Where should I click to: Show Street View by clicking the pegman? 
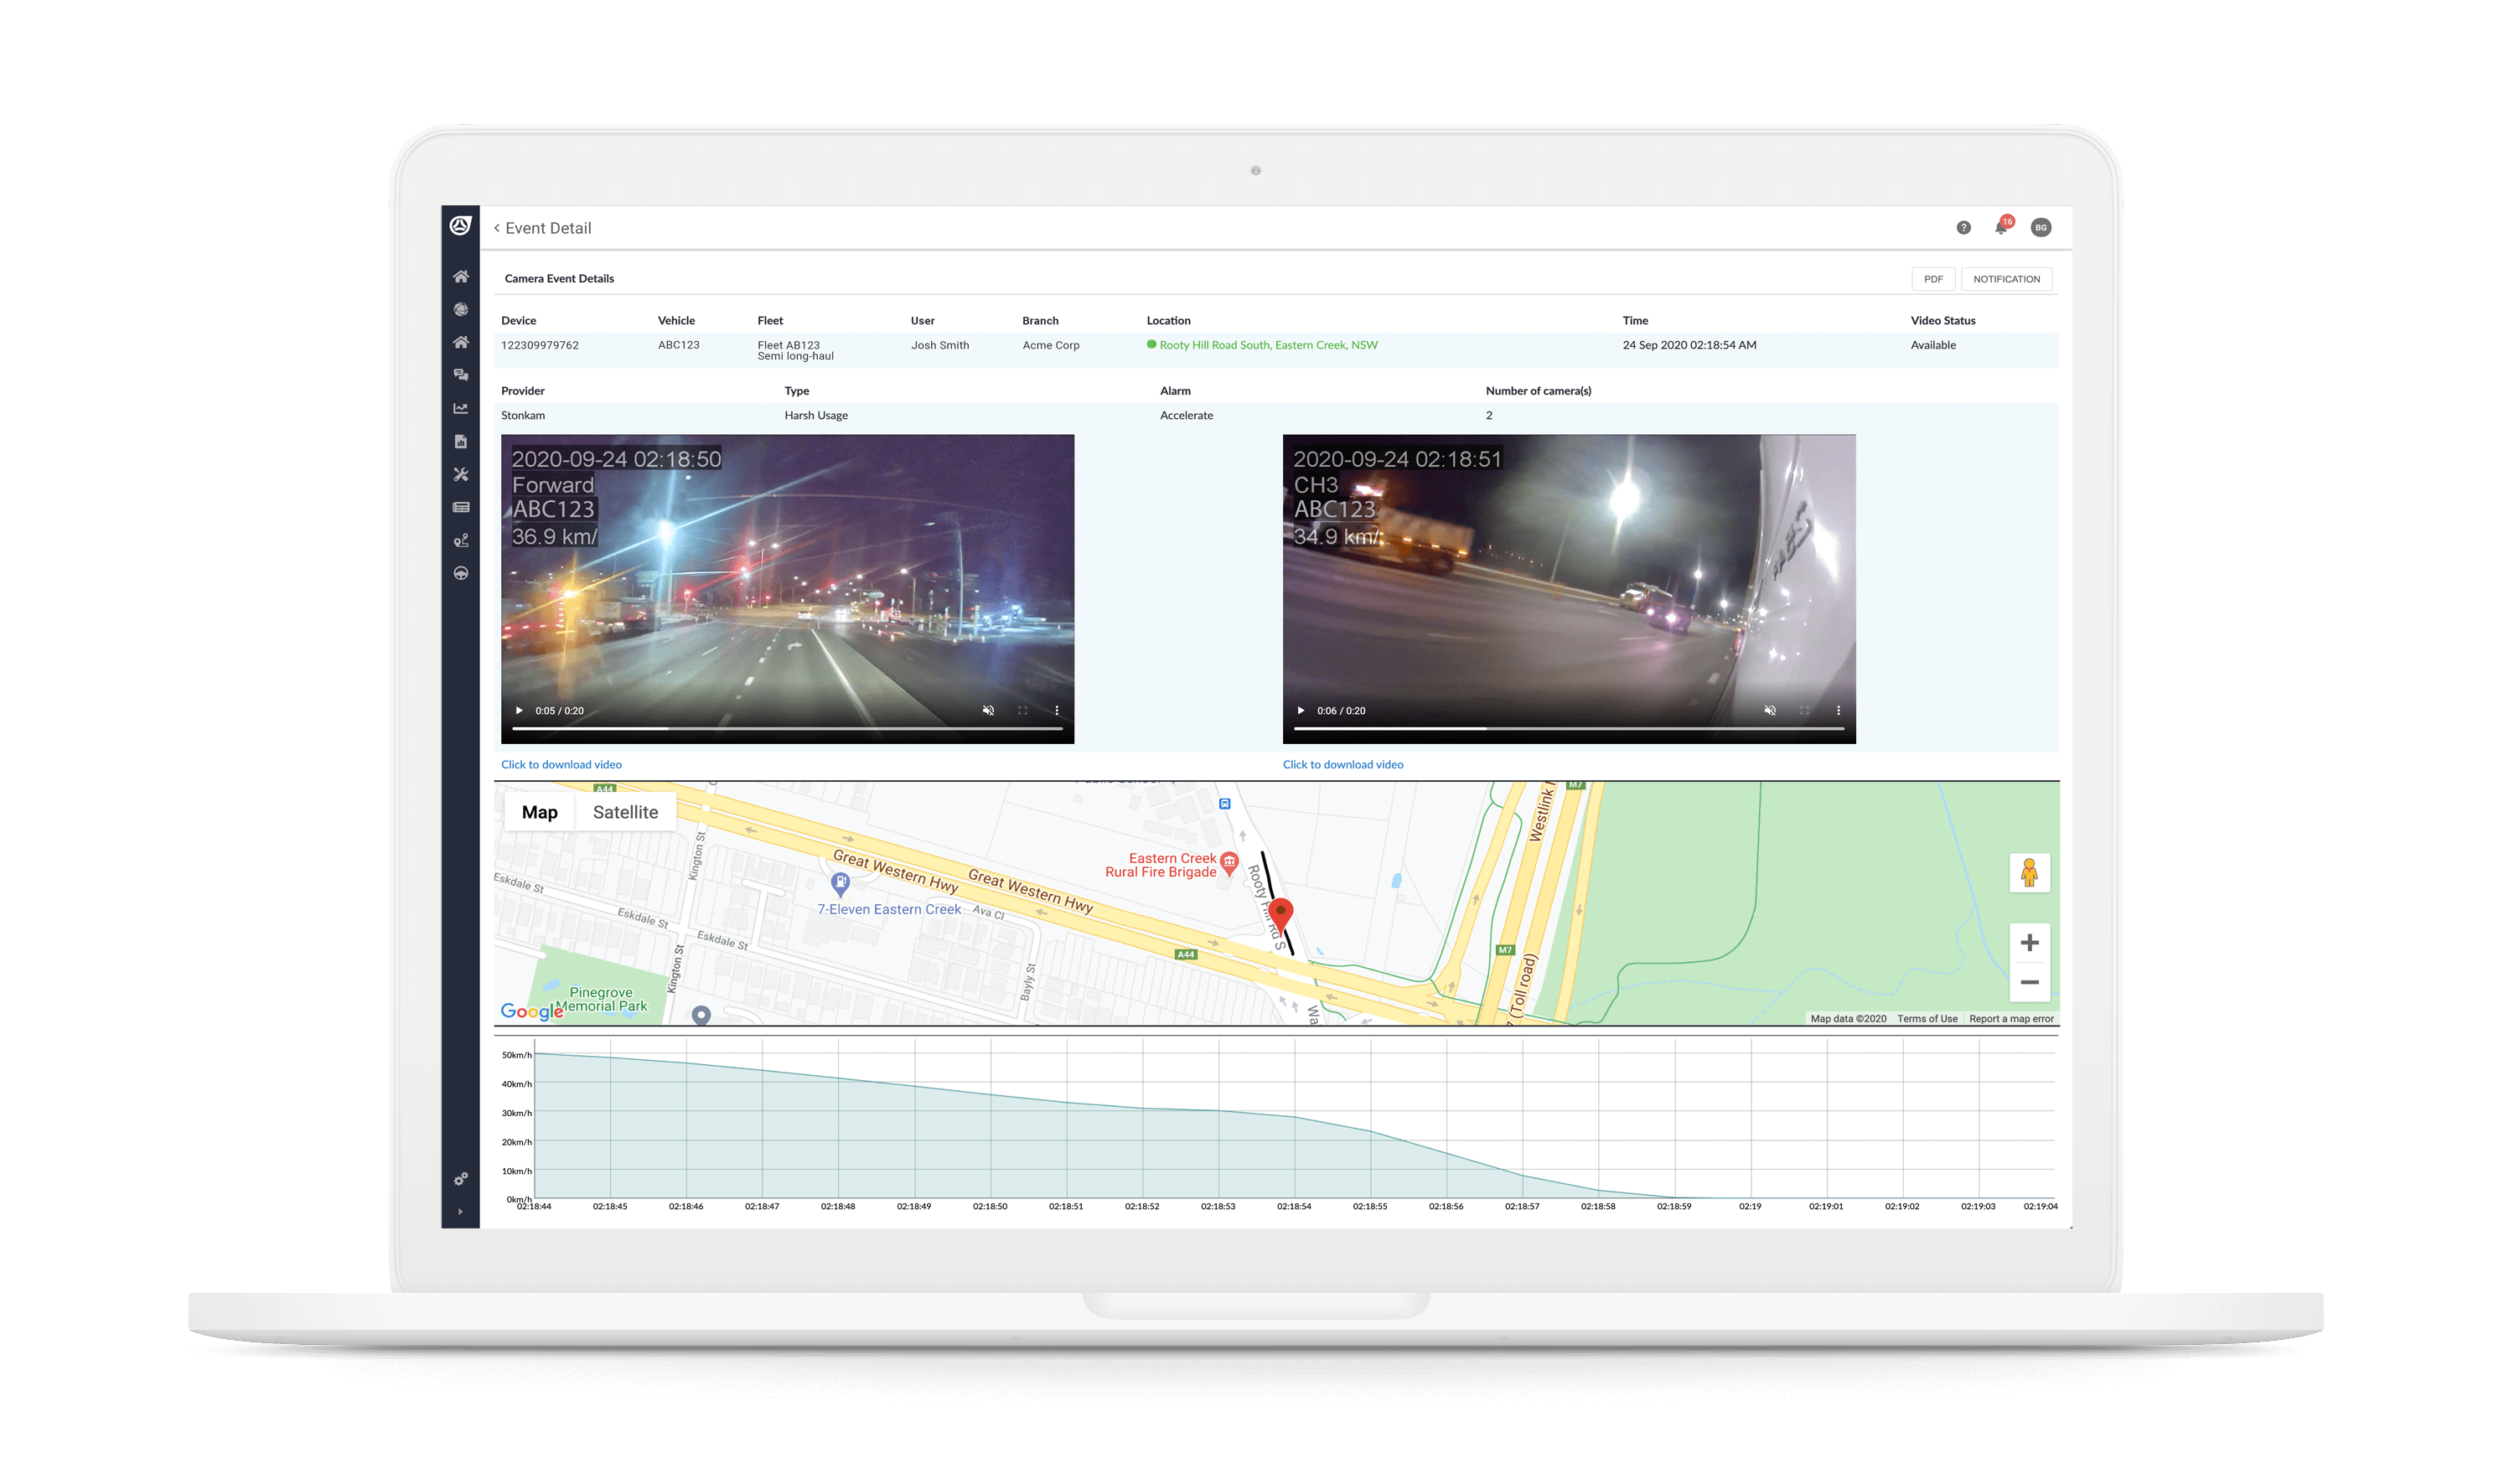tap(2030, 873)
